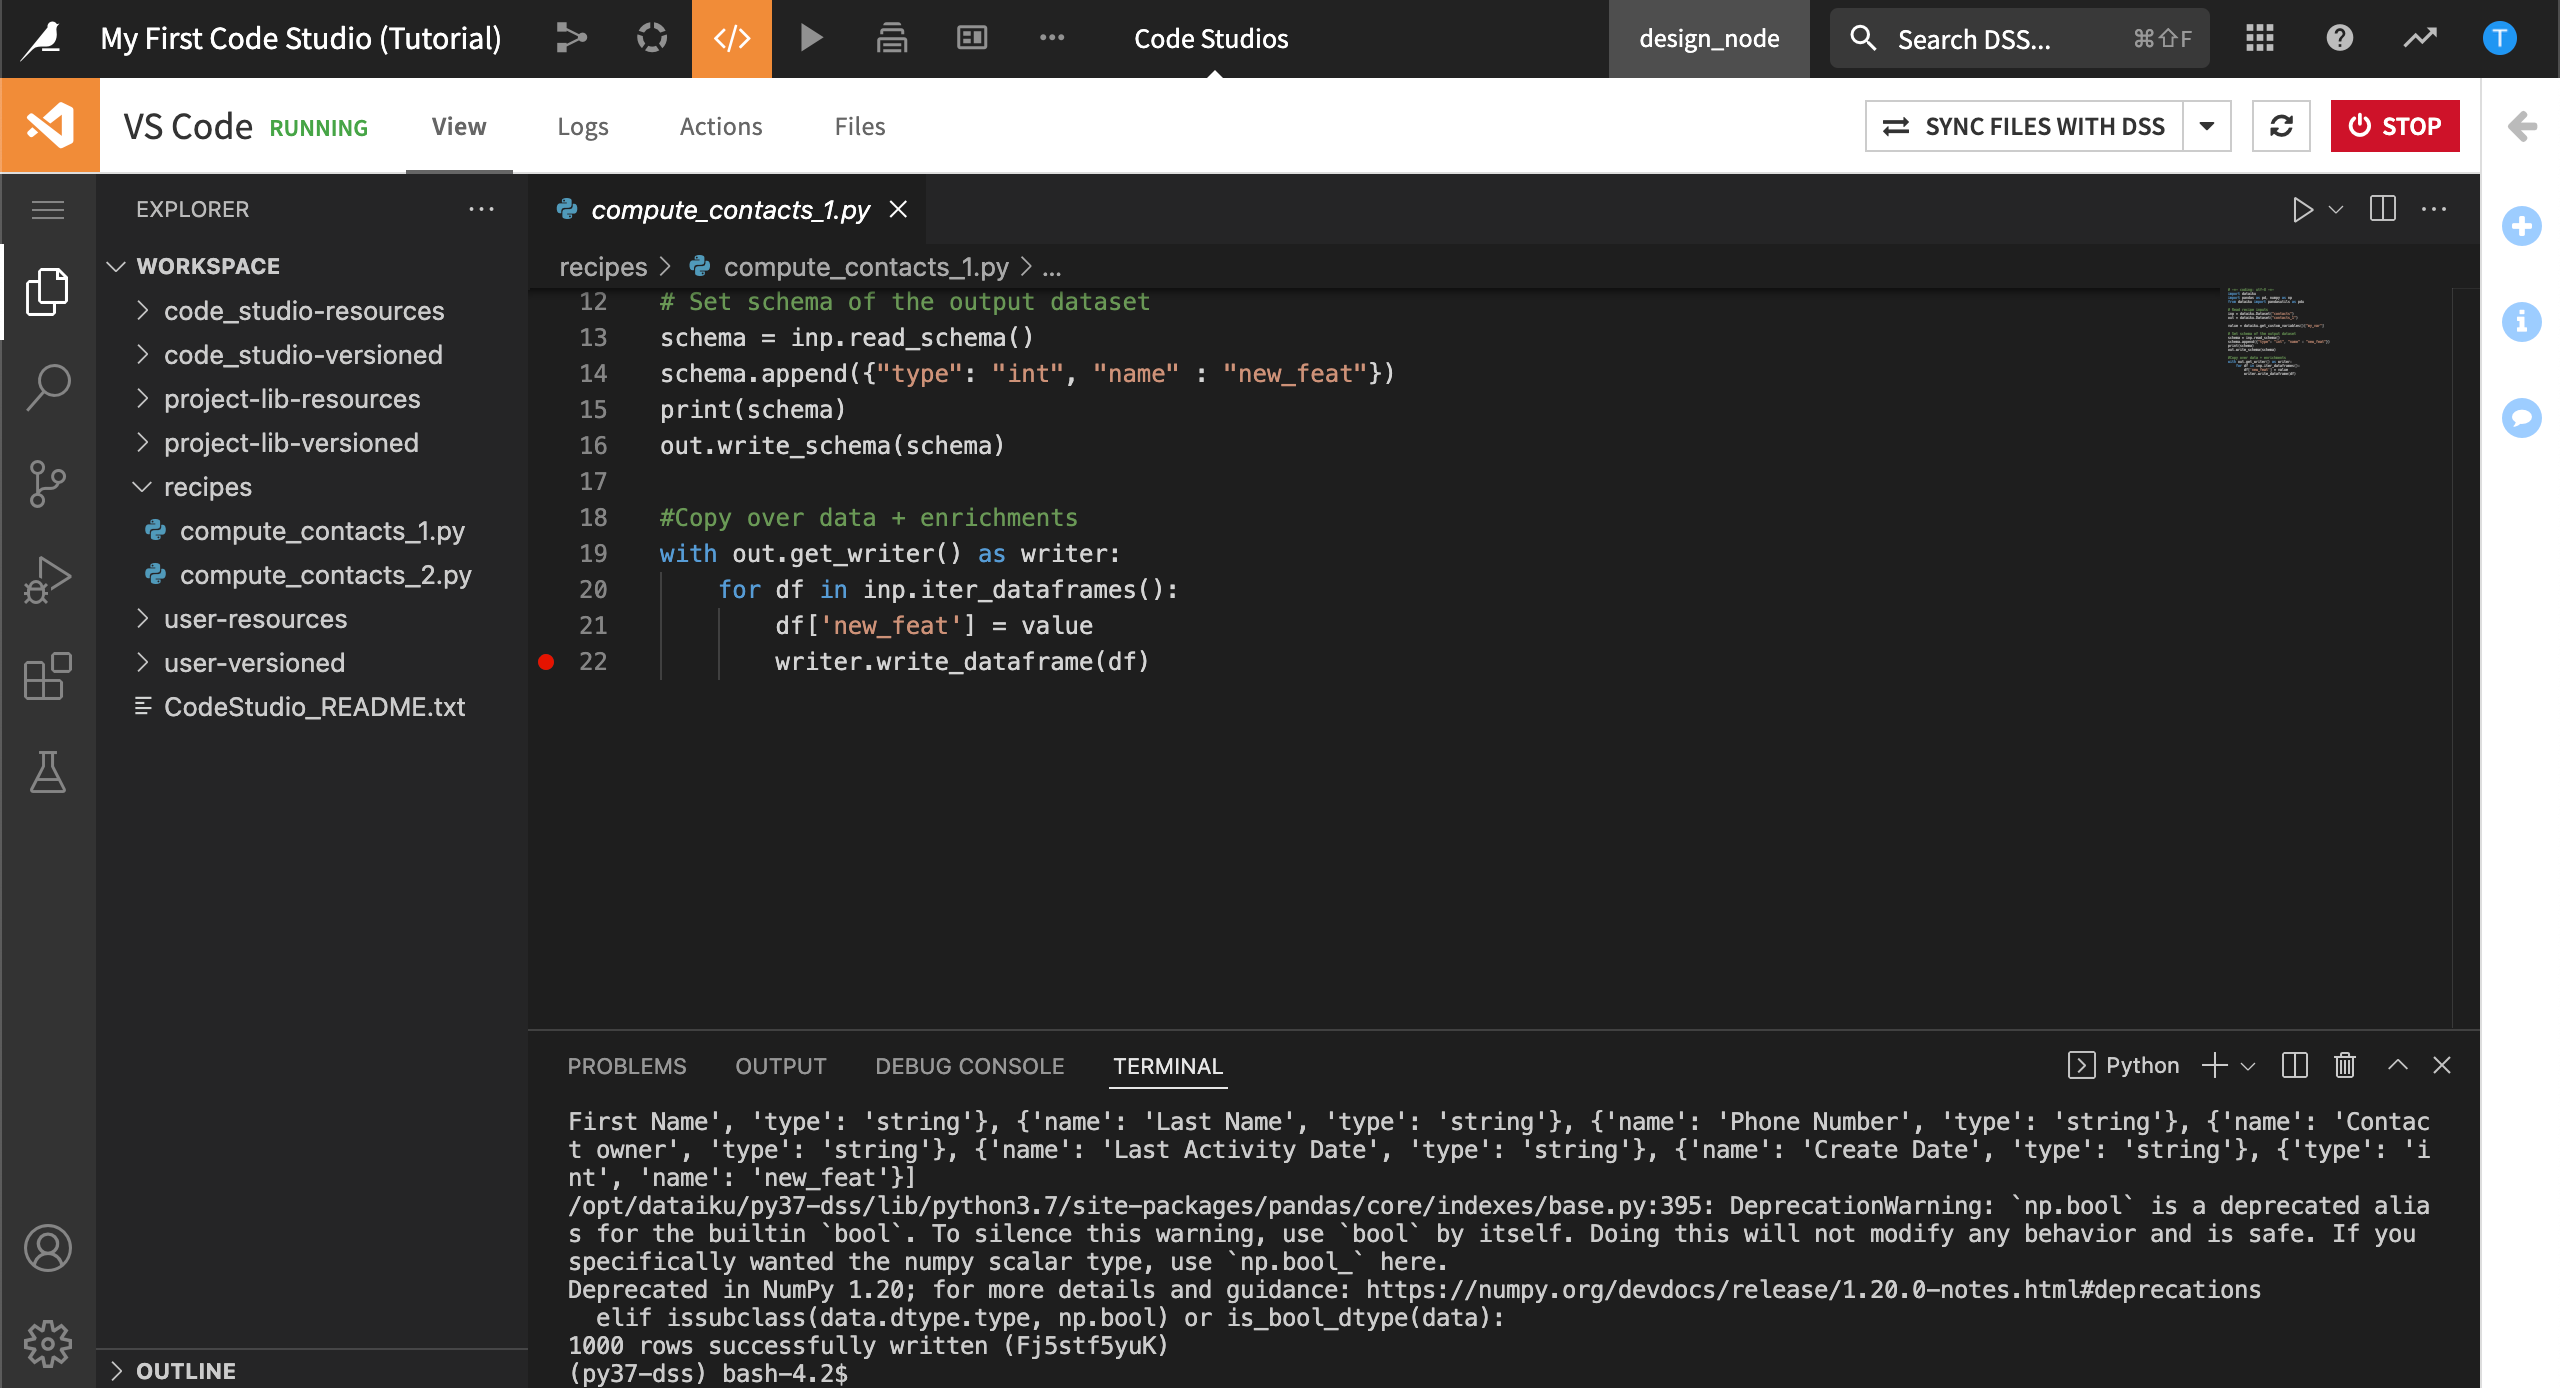This screenshot has width=2560, height=1388.
Task: Open the Jobs play icon in top bar
Action: (x=811, y=38)
